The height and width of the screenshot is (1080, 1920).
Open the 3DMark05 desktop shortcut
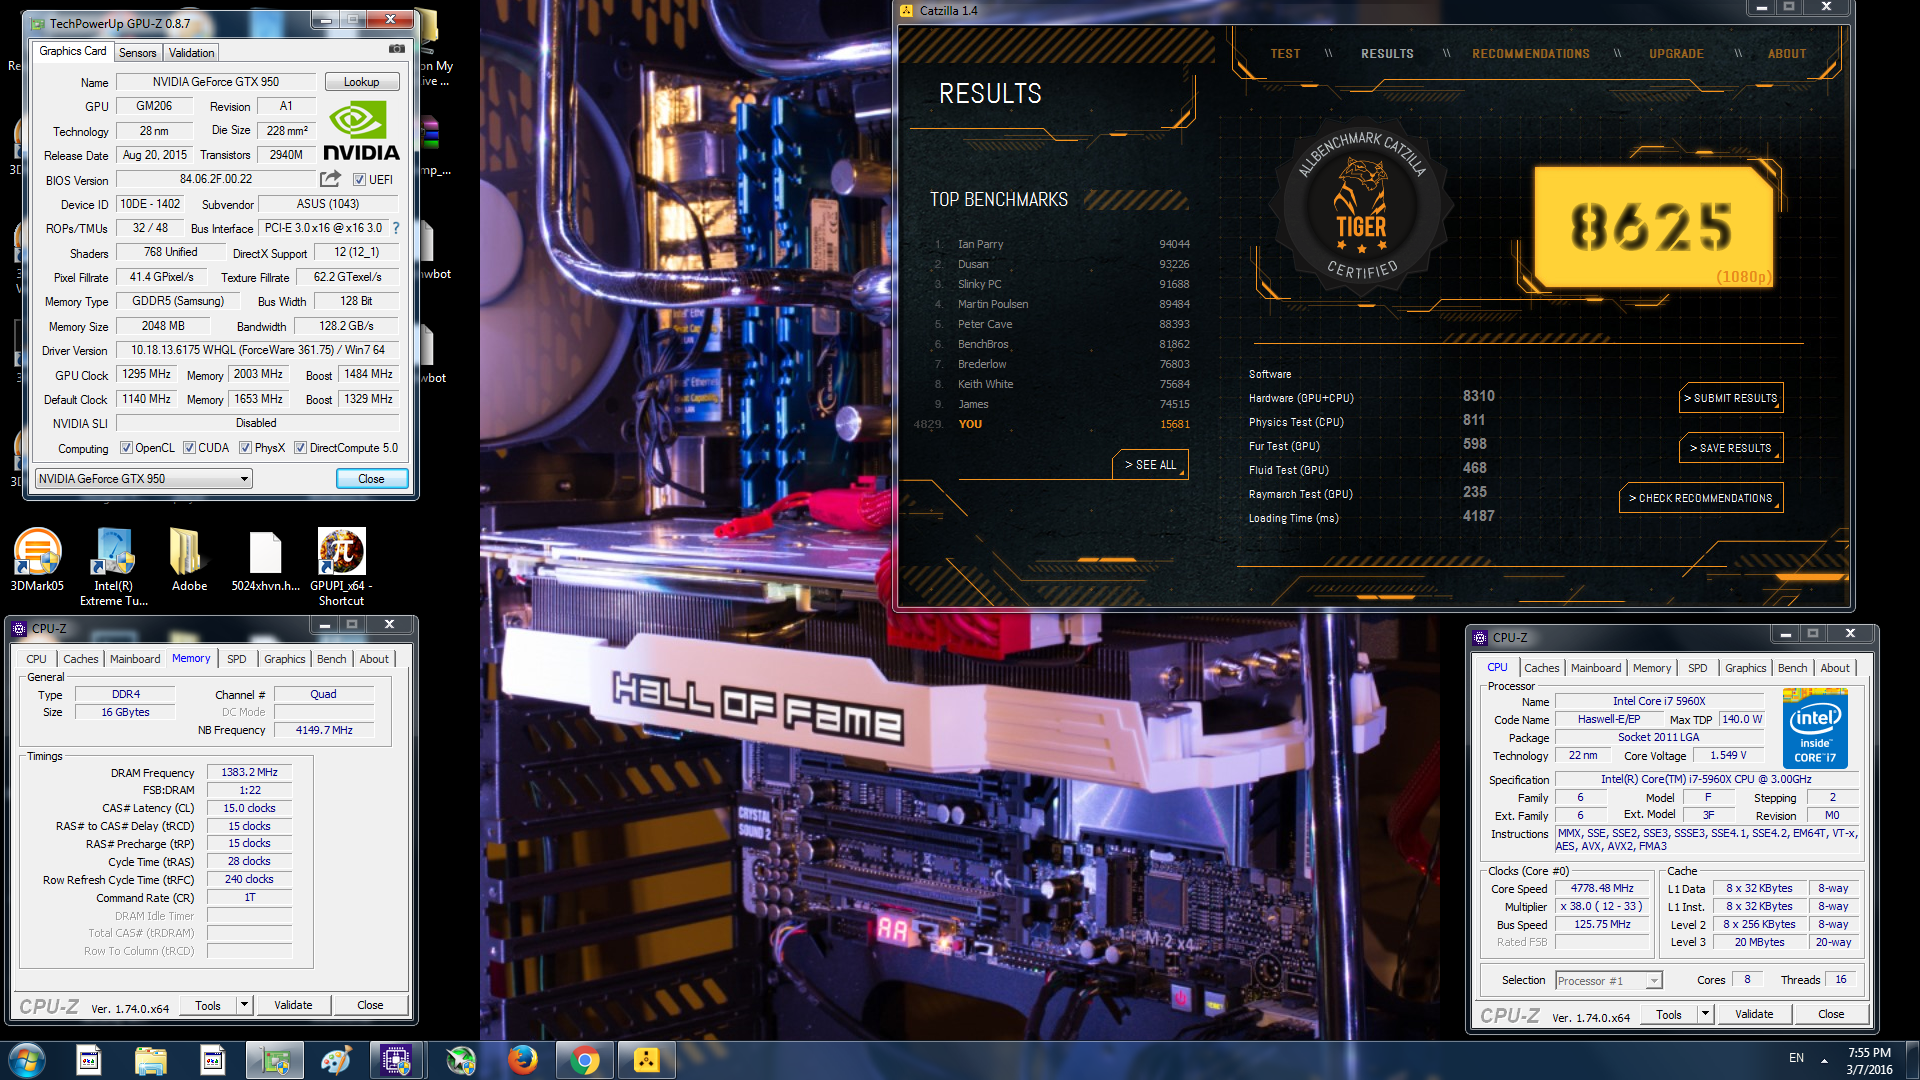click(x=37, y=560)
